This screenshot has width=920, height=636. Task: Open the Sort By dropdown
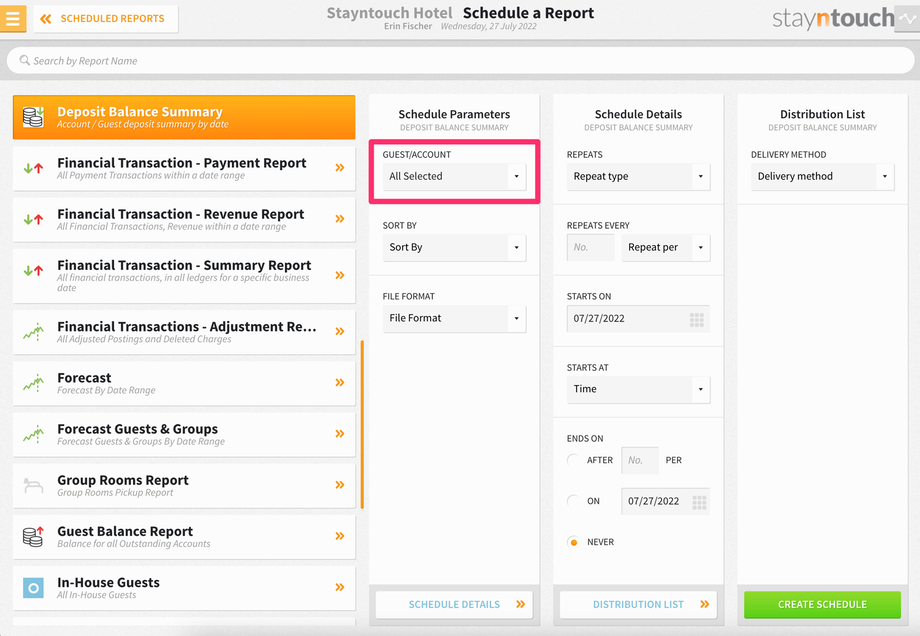(x=454, y=247)
